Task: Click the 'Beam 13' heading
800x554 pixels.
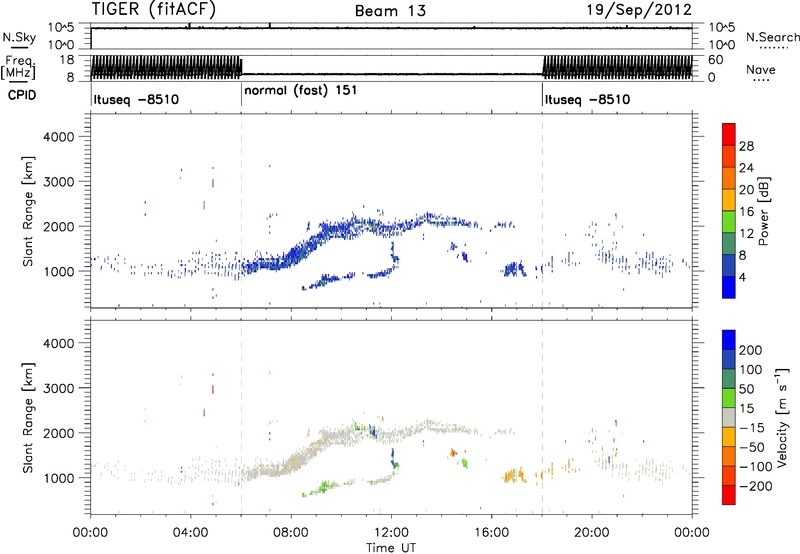Action: [390, 11]
